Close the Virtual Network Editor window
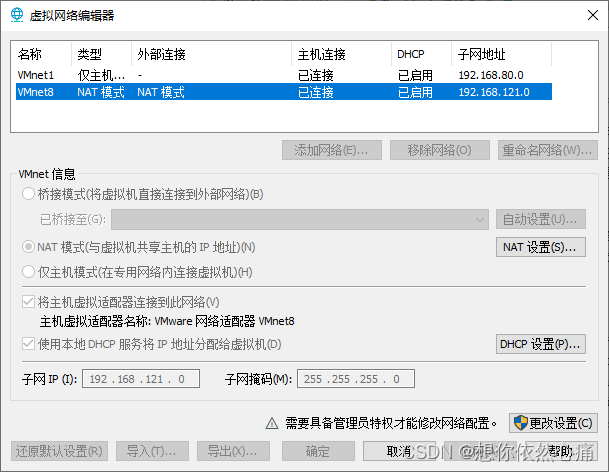This screenshot has width=609, height=472. click(585, 15)
